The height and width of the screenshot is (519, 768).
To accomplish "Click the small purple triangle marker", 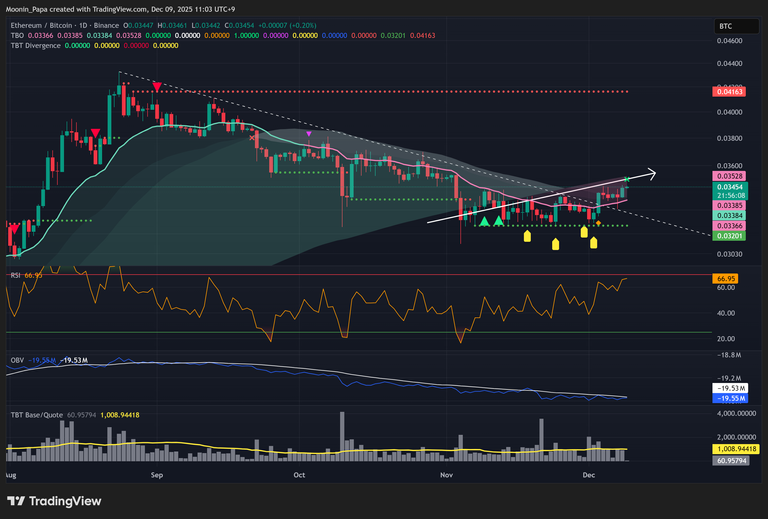I will [309, 133].
